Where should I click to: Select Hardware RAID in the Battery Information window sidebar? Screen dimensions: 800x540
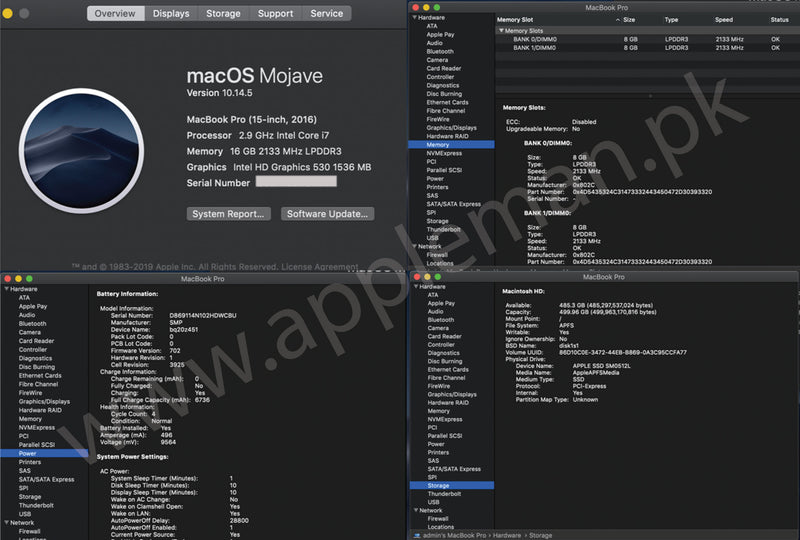tap(40, 410)
